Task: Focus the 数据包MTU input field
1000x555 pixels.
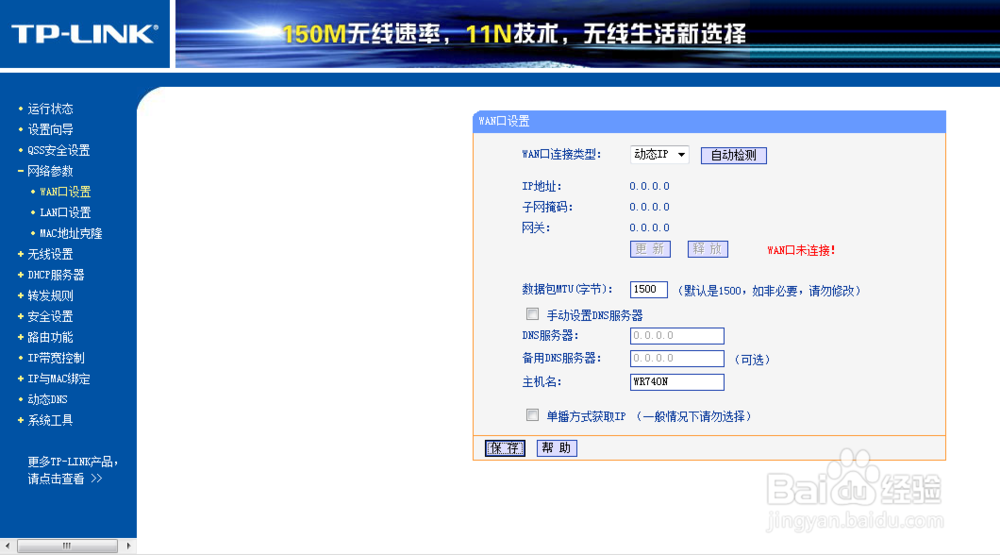Action: tap(649, 290)
